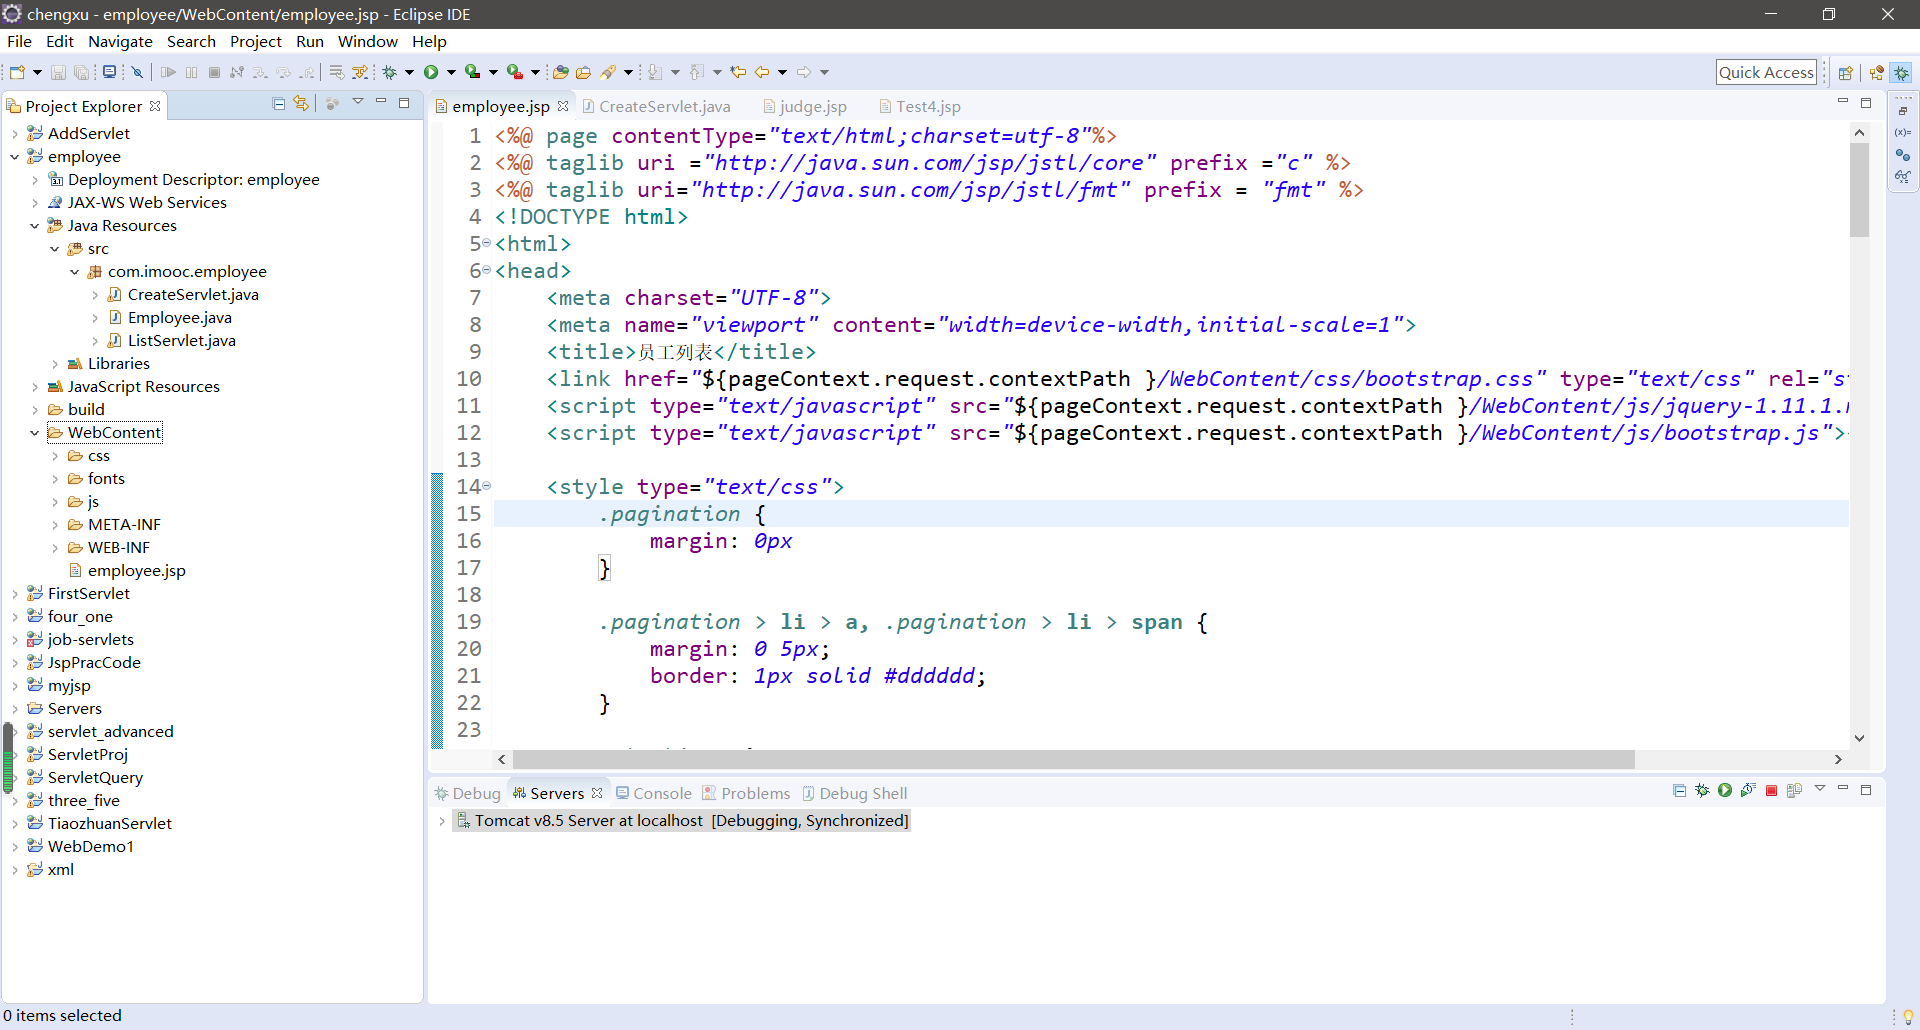This screenshot has width=1920, height=1030.
Task: Start the server in profile mode
Action: click(1748, 791)
